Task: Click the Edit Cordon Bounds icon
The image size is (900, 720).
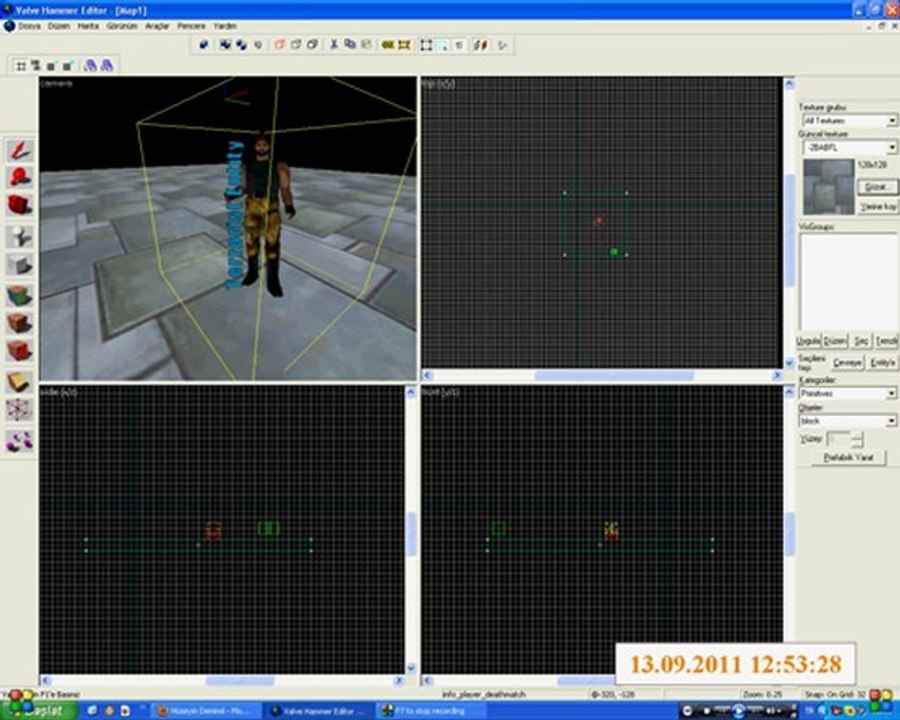Action: tap(404, 45)
